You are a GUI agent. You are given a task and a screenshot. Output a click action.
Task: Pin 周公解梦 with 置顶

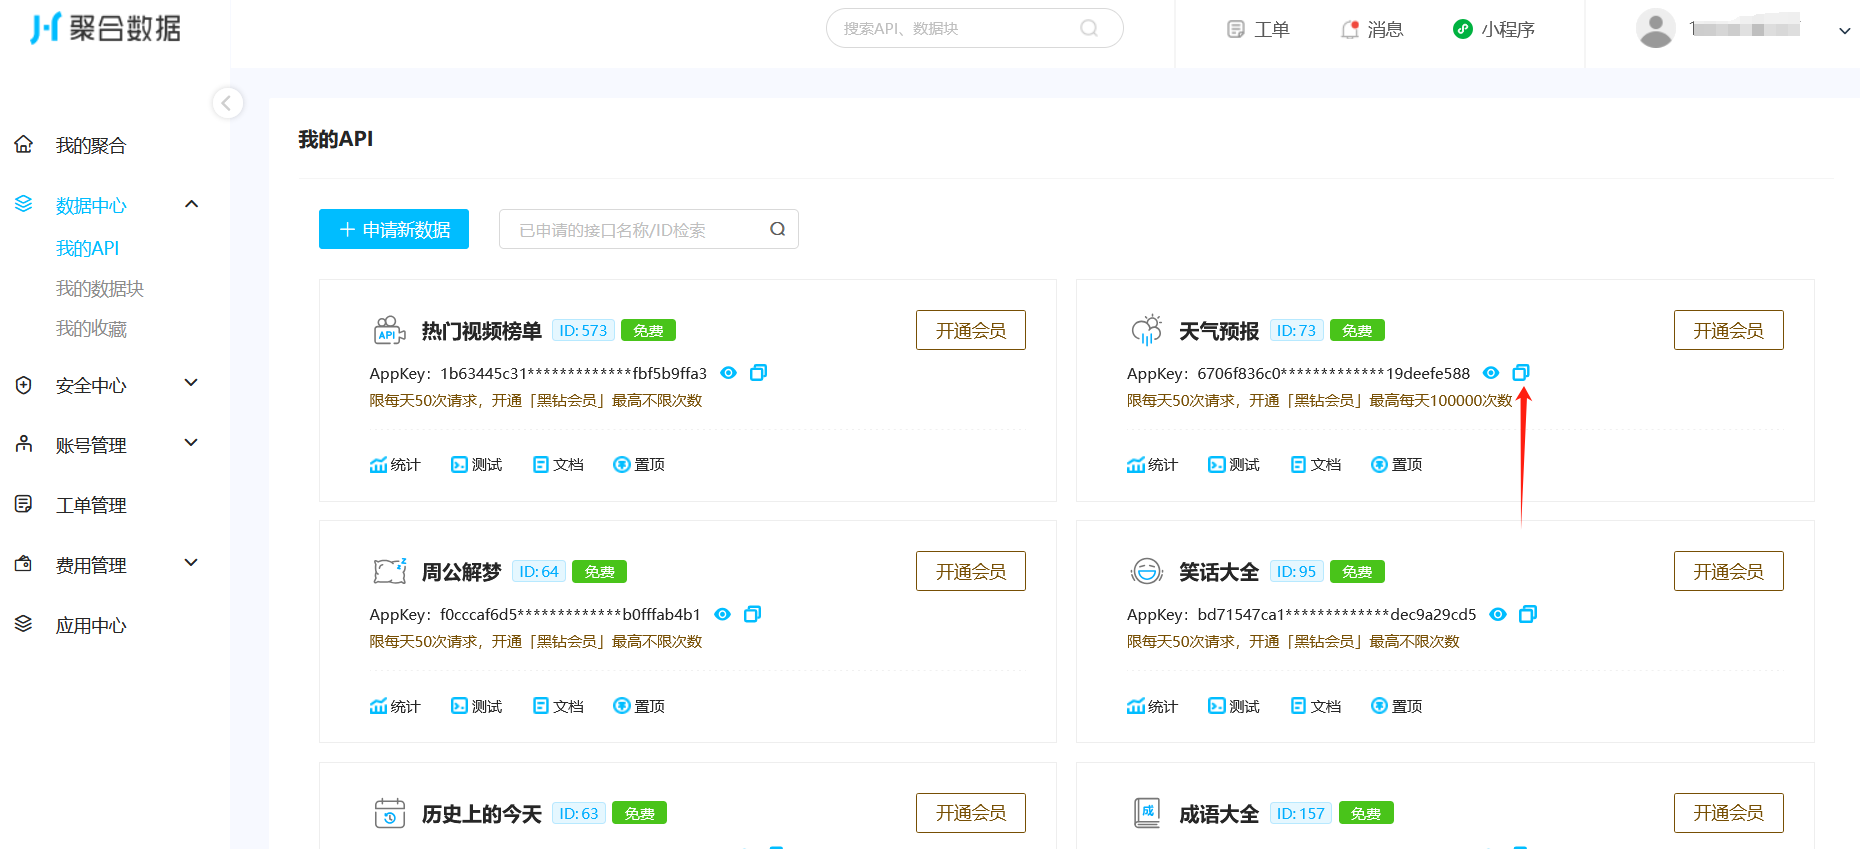[x=639, y=706]
